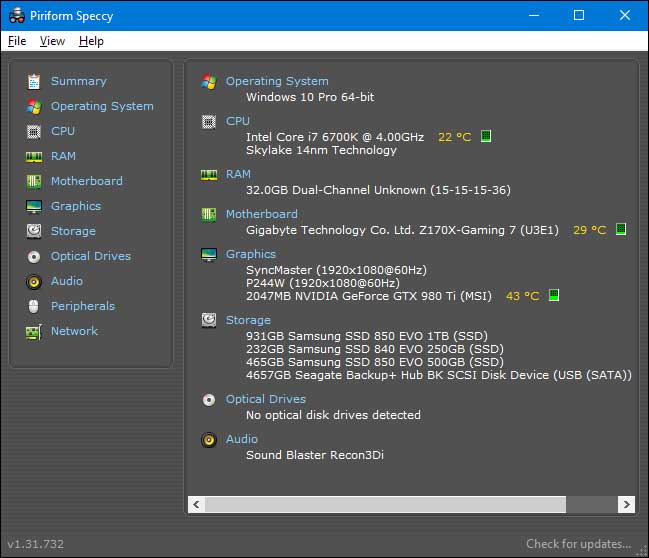
Task: Click the CPU chip icon in sidebar
Action: point(34,132)
